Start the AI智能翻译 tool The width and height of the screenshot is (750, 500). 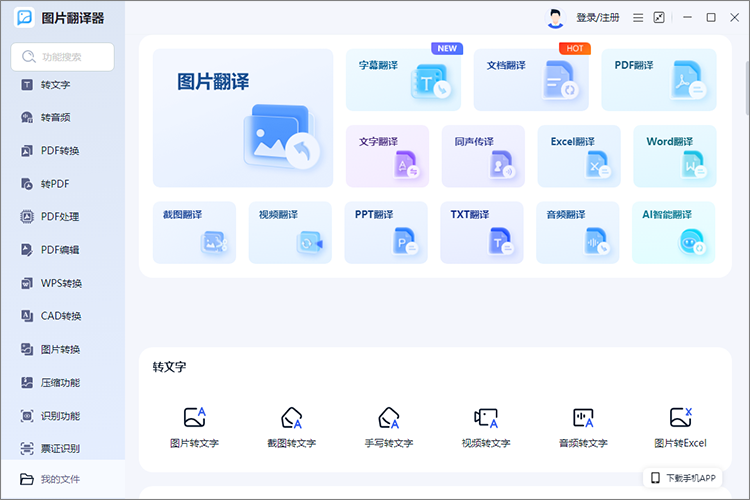pyautogui.click(x=674, y=232)
